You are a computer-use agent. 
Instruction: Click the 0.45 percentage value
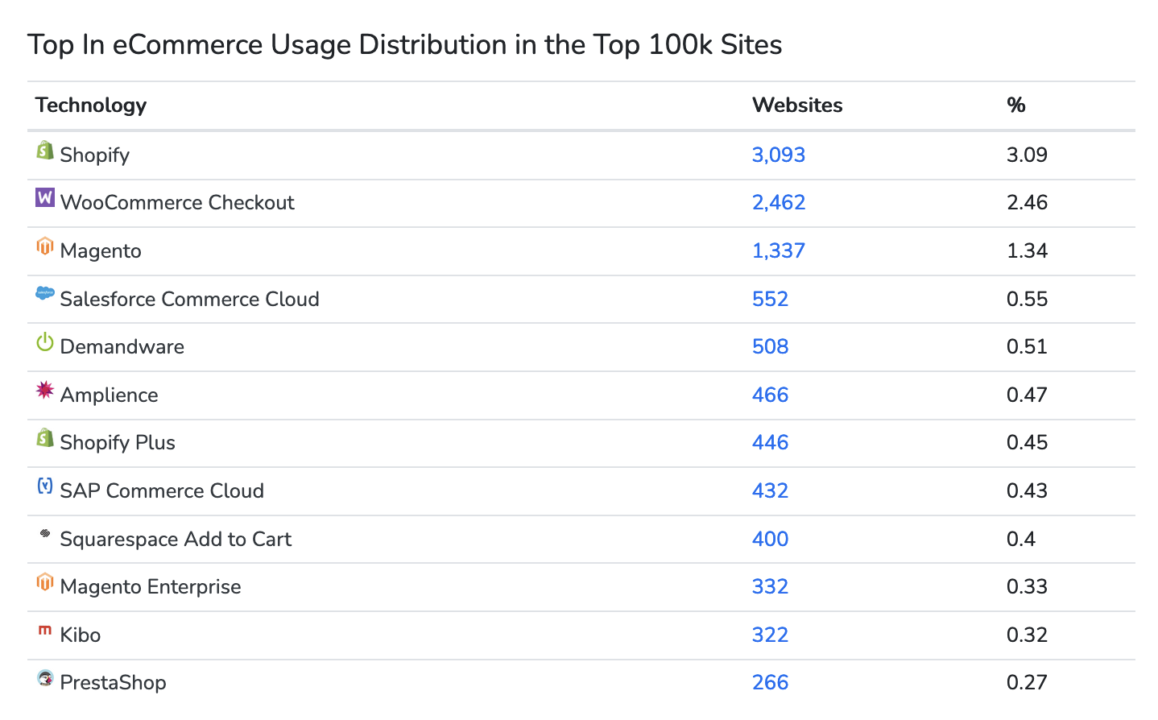[1027, 442]
